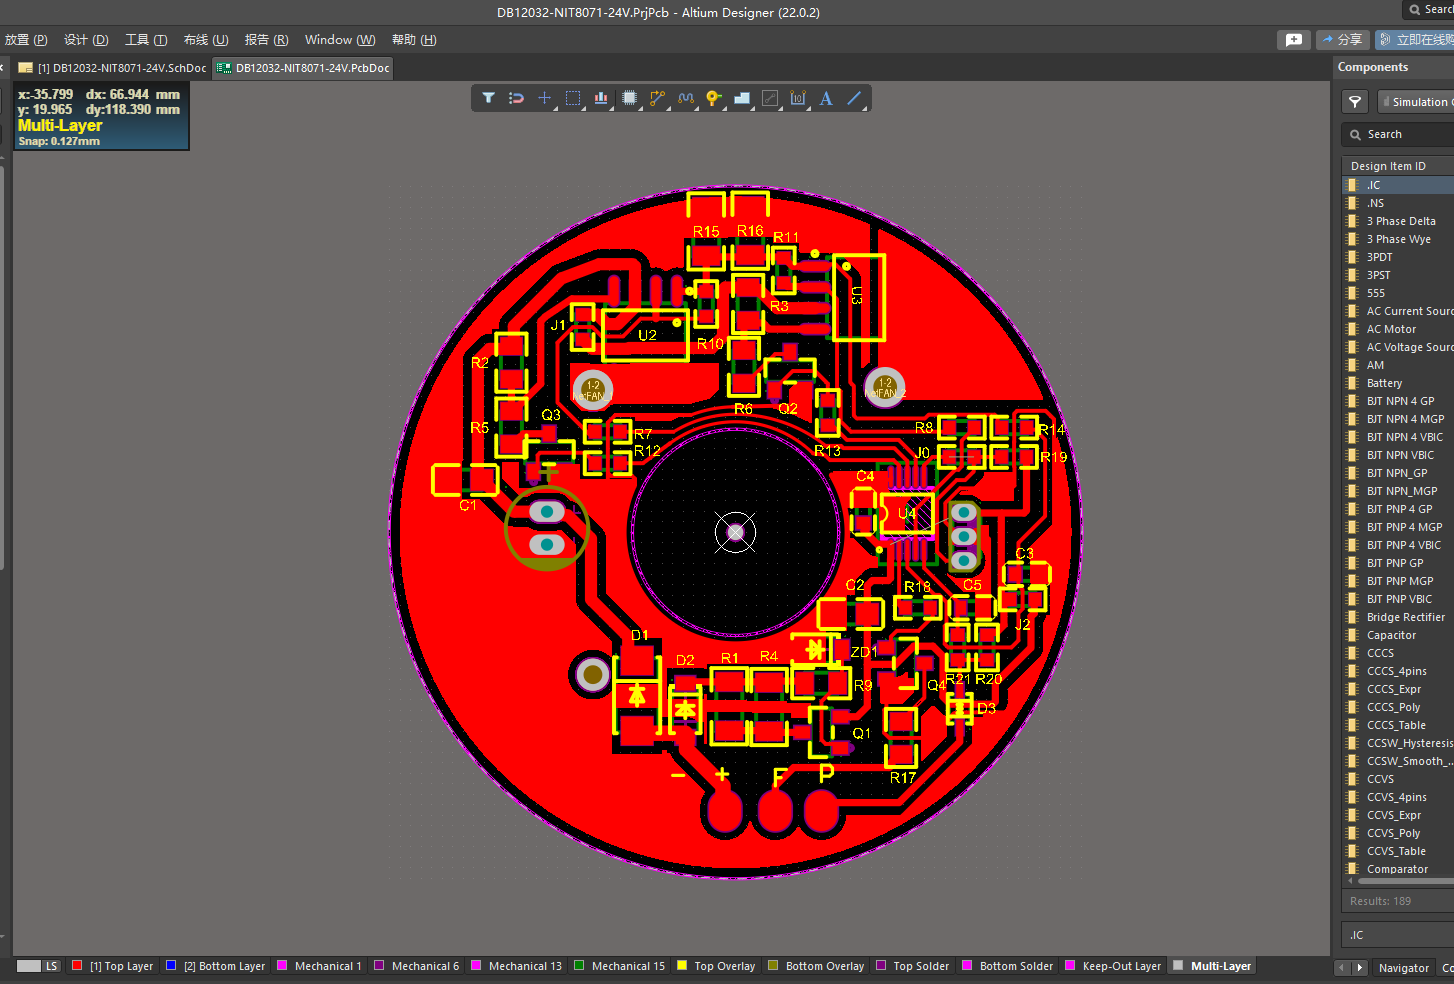1454x984 pixels.
Task: Select the Multi-Layer tab
Action: tap(1212, 966)
